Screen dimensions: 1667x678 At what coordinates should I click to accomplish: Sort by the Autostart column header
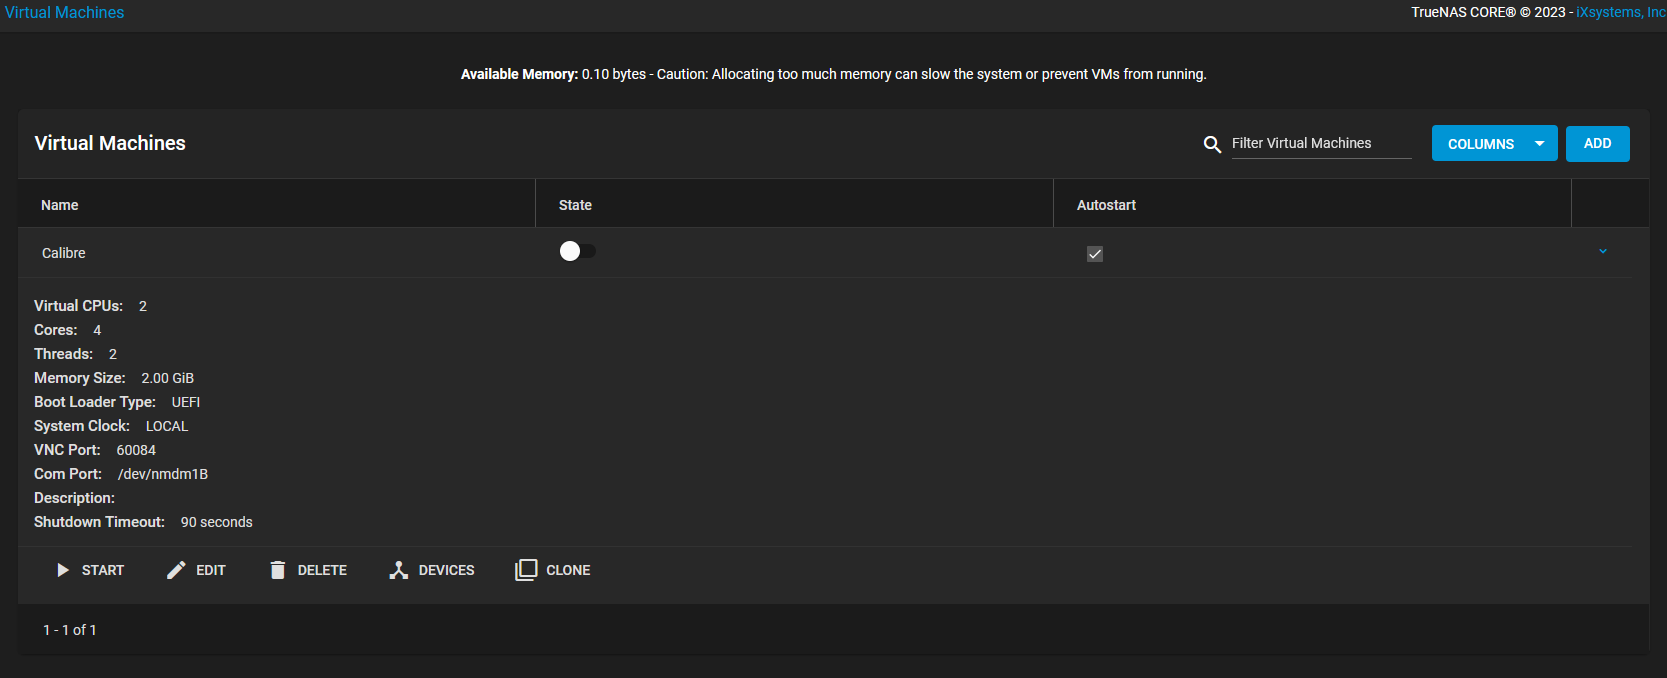[x=1106, y=205]
